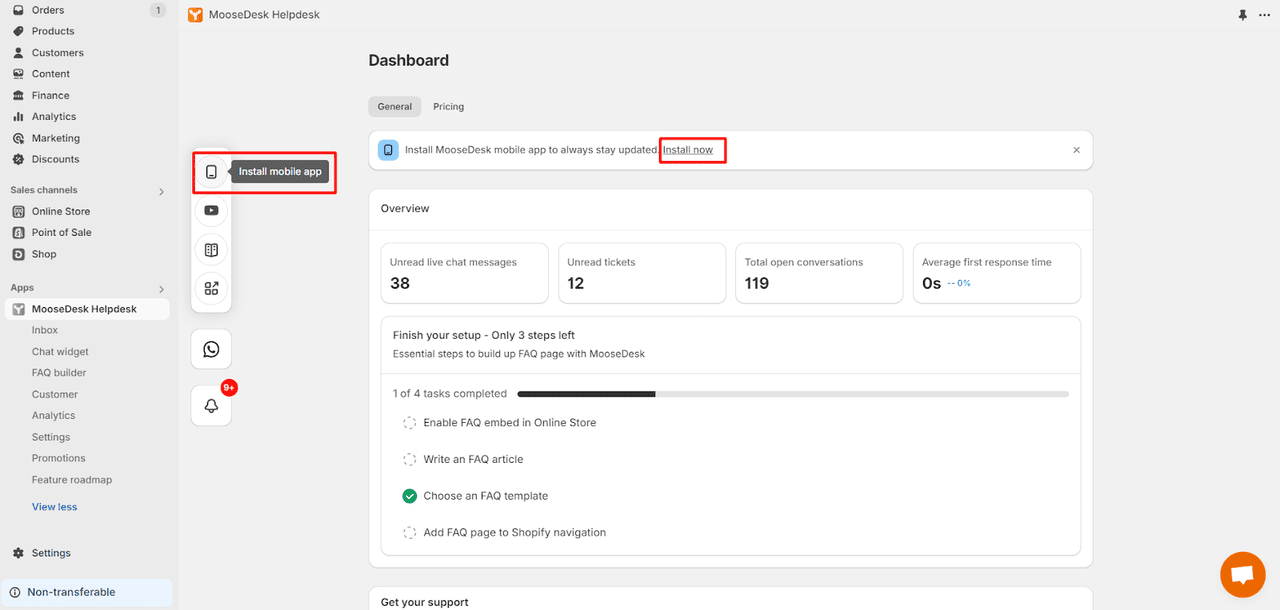Click 'Finish your setup - Only 3 steps left'
The width and height of the screenshot is (1280, 610).
tap(484, 336)
